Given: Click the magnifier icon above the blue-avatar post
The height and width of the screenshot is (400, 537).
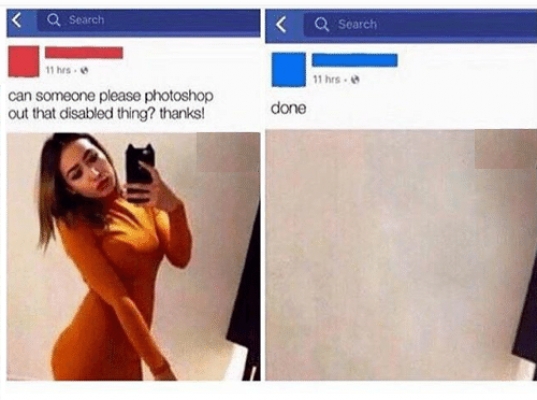Looking at the screenshot, I should click(322, 24).
